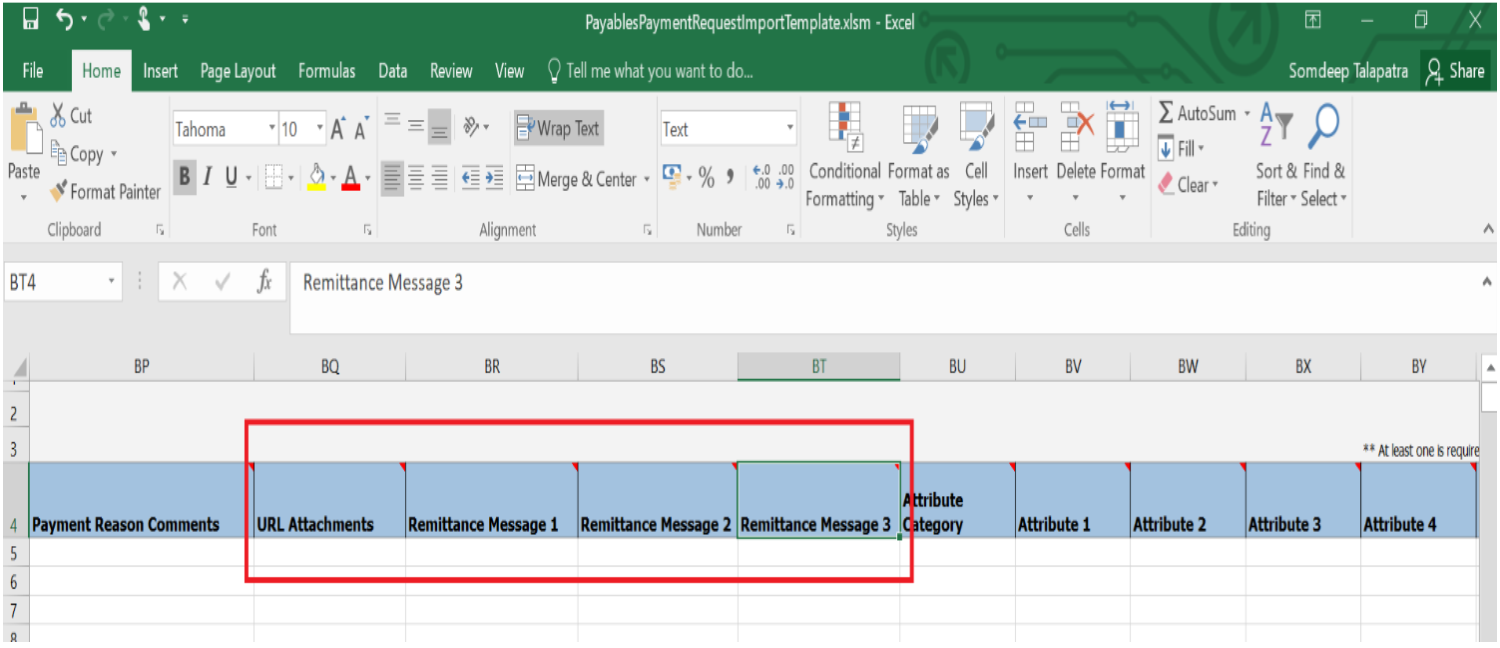Switch to the Formulas ribbon tab
Viewport: 1500px width, 648px height.
[326, 70]
